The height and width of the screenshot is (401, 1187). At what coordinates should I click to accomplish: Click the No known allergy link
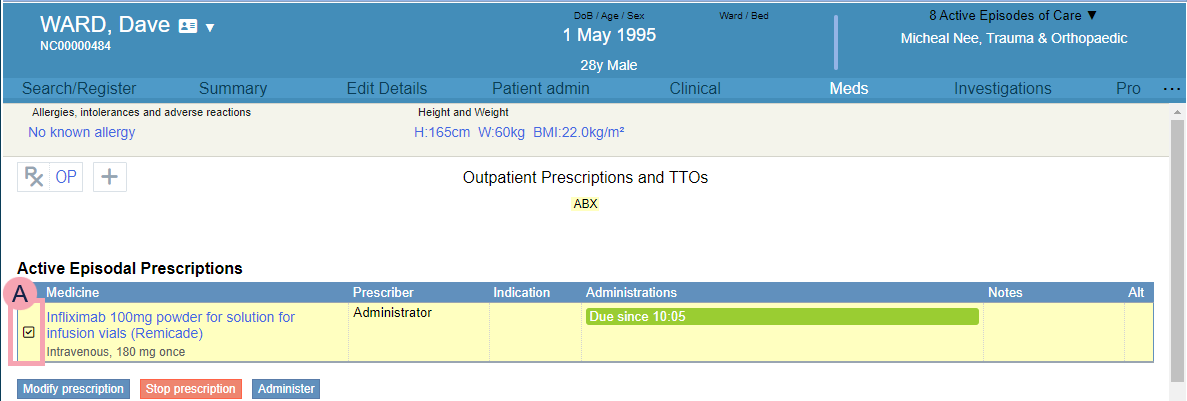(x=81, y=132)
